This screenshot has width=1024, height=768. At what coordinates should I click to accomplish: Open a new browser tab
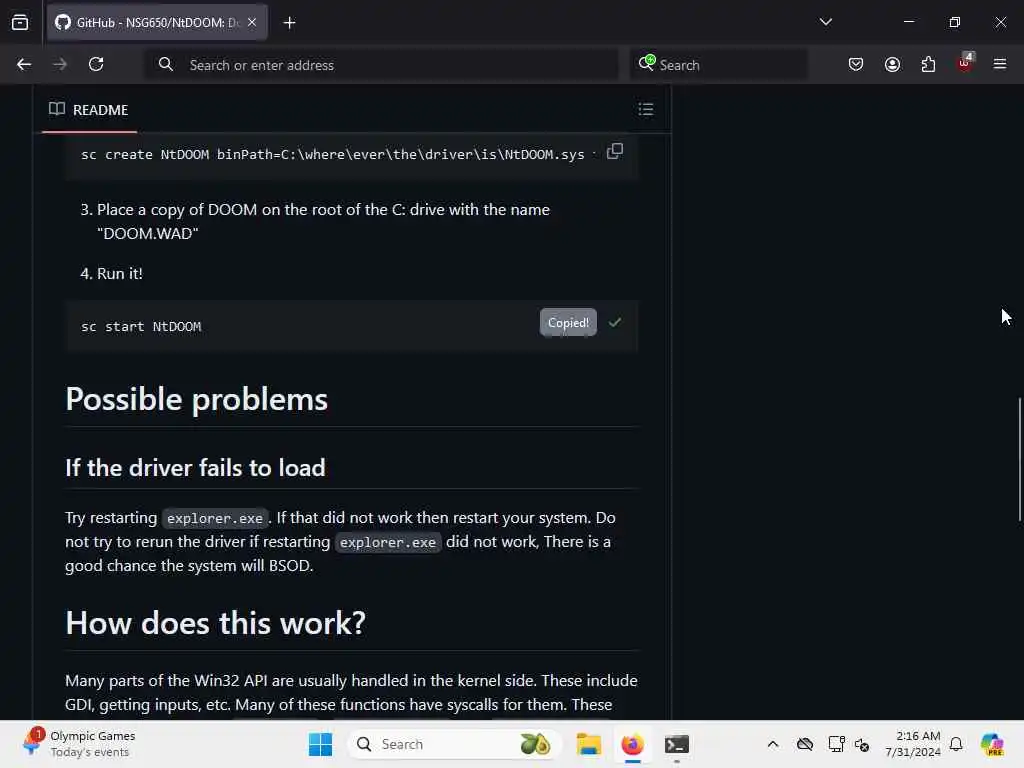point(289,23)
